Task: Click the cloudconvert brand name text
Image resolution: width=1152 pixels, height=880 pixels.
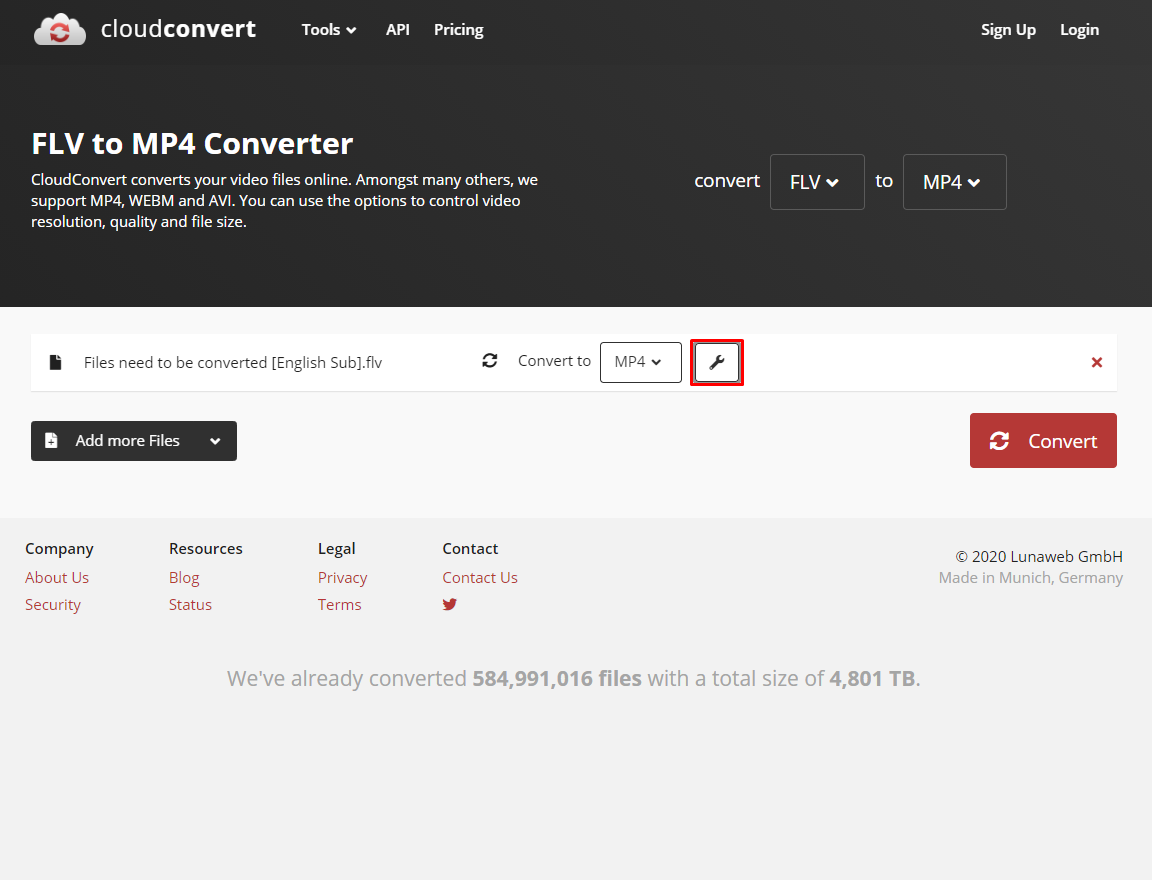Action: pos(179,29)
